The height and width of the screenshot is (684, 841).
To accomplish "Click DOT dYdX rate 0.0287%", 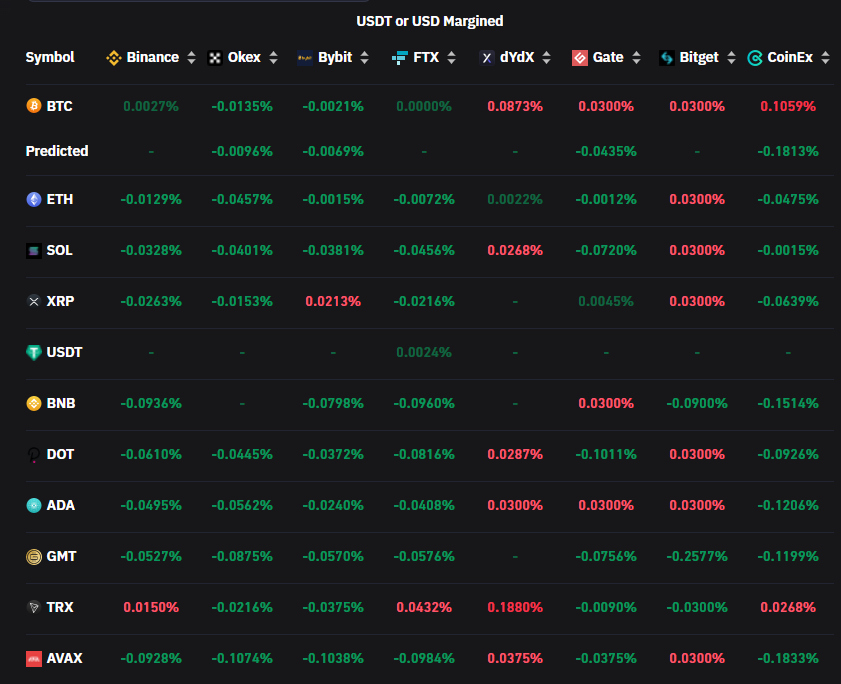I will point(515,454).
